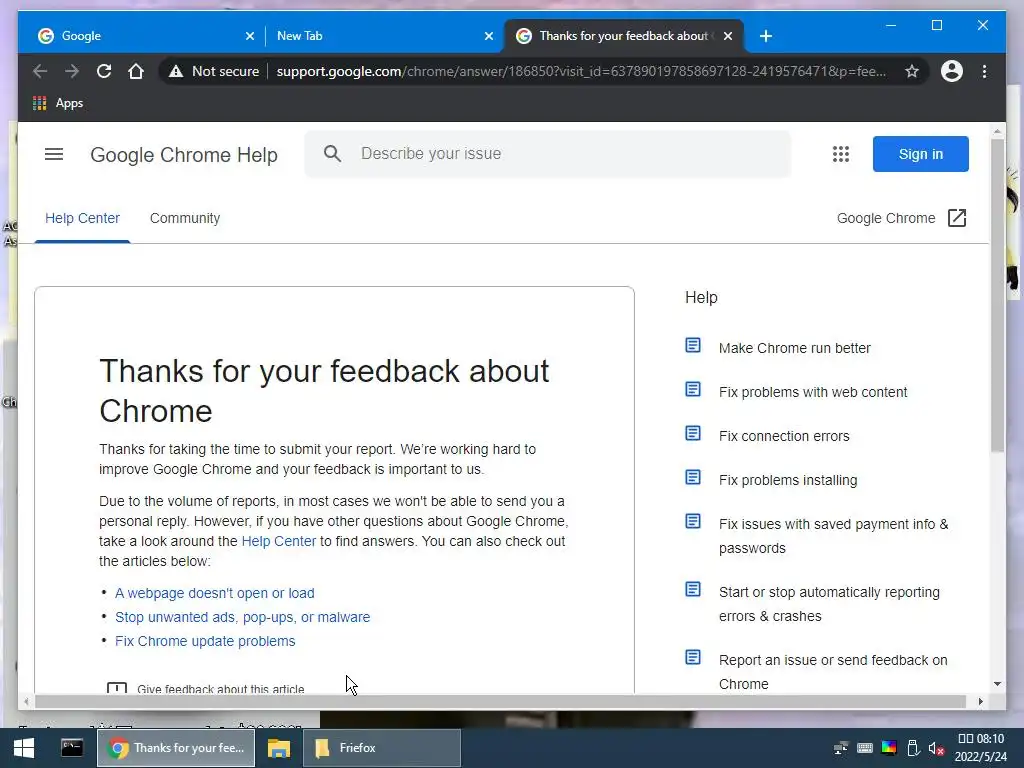Switch to the Google tab
Screen dimensions: 1024x768
tap(140, 36)
